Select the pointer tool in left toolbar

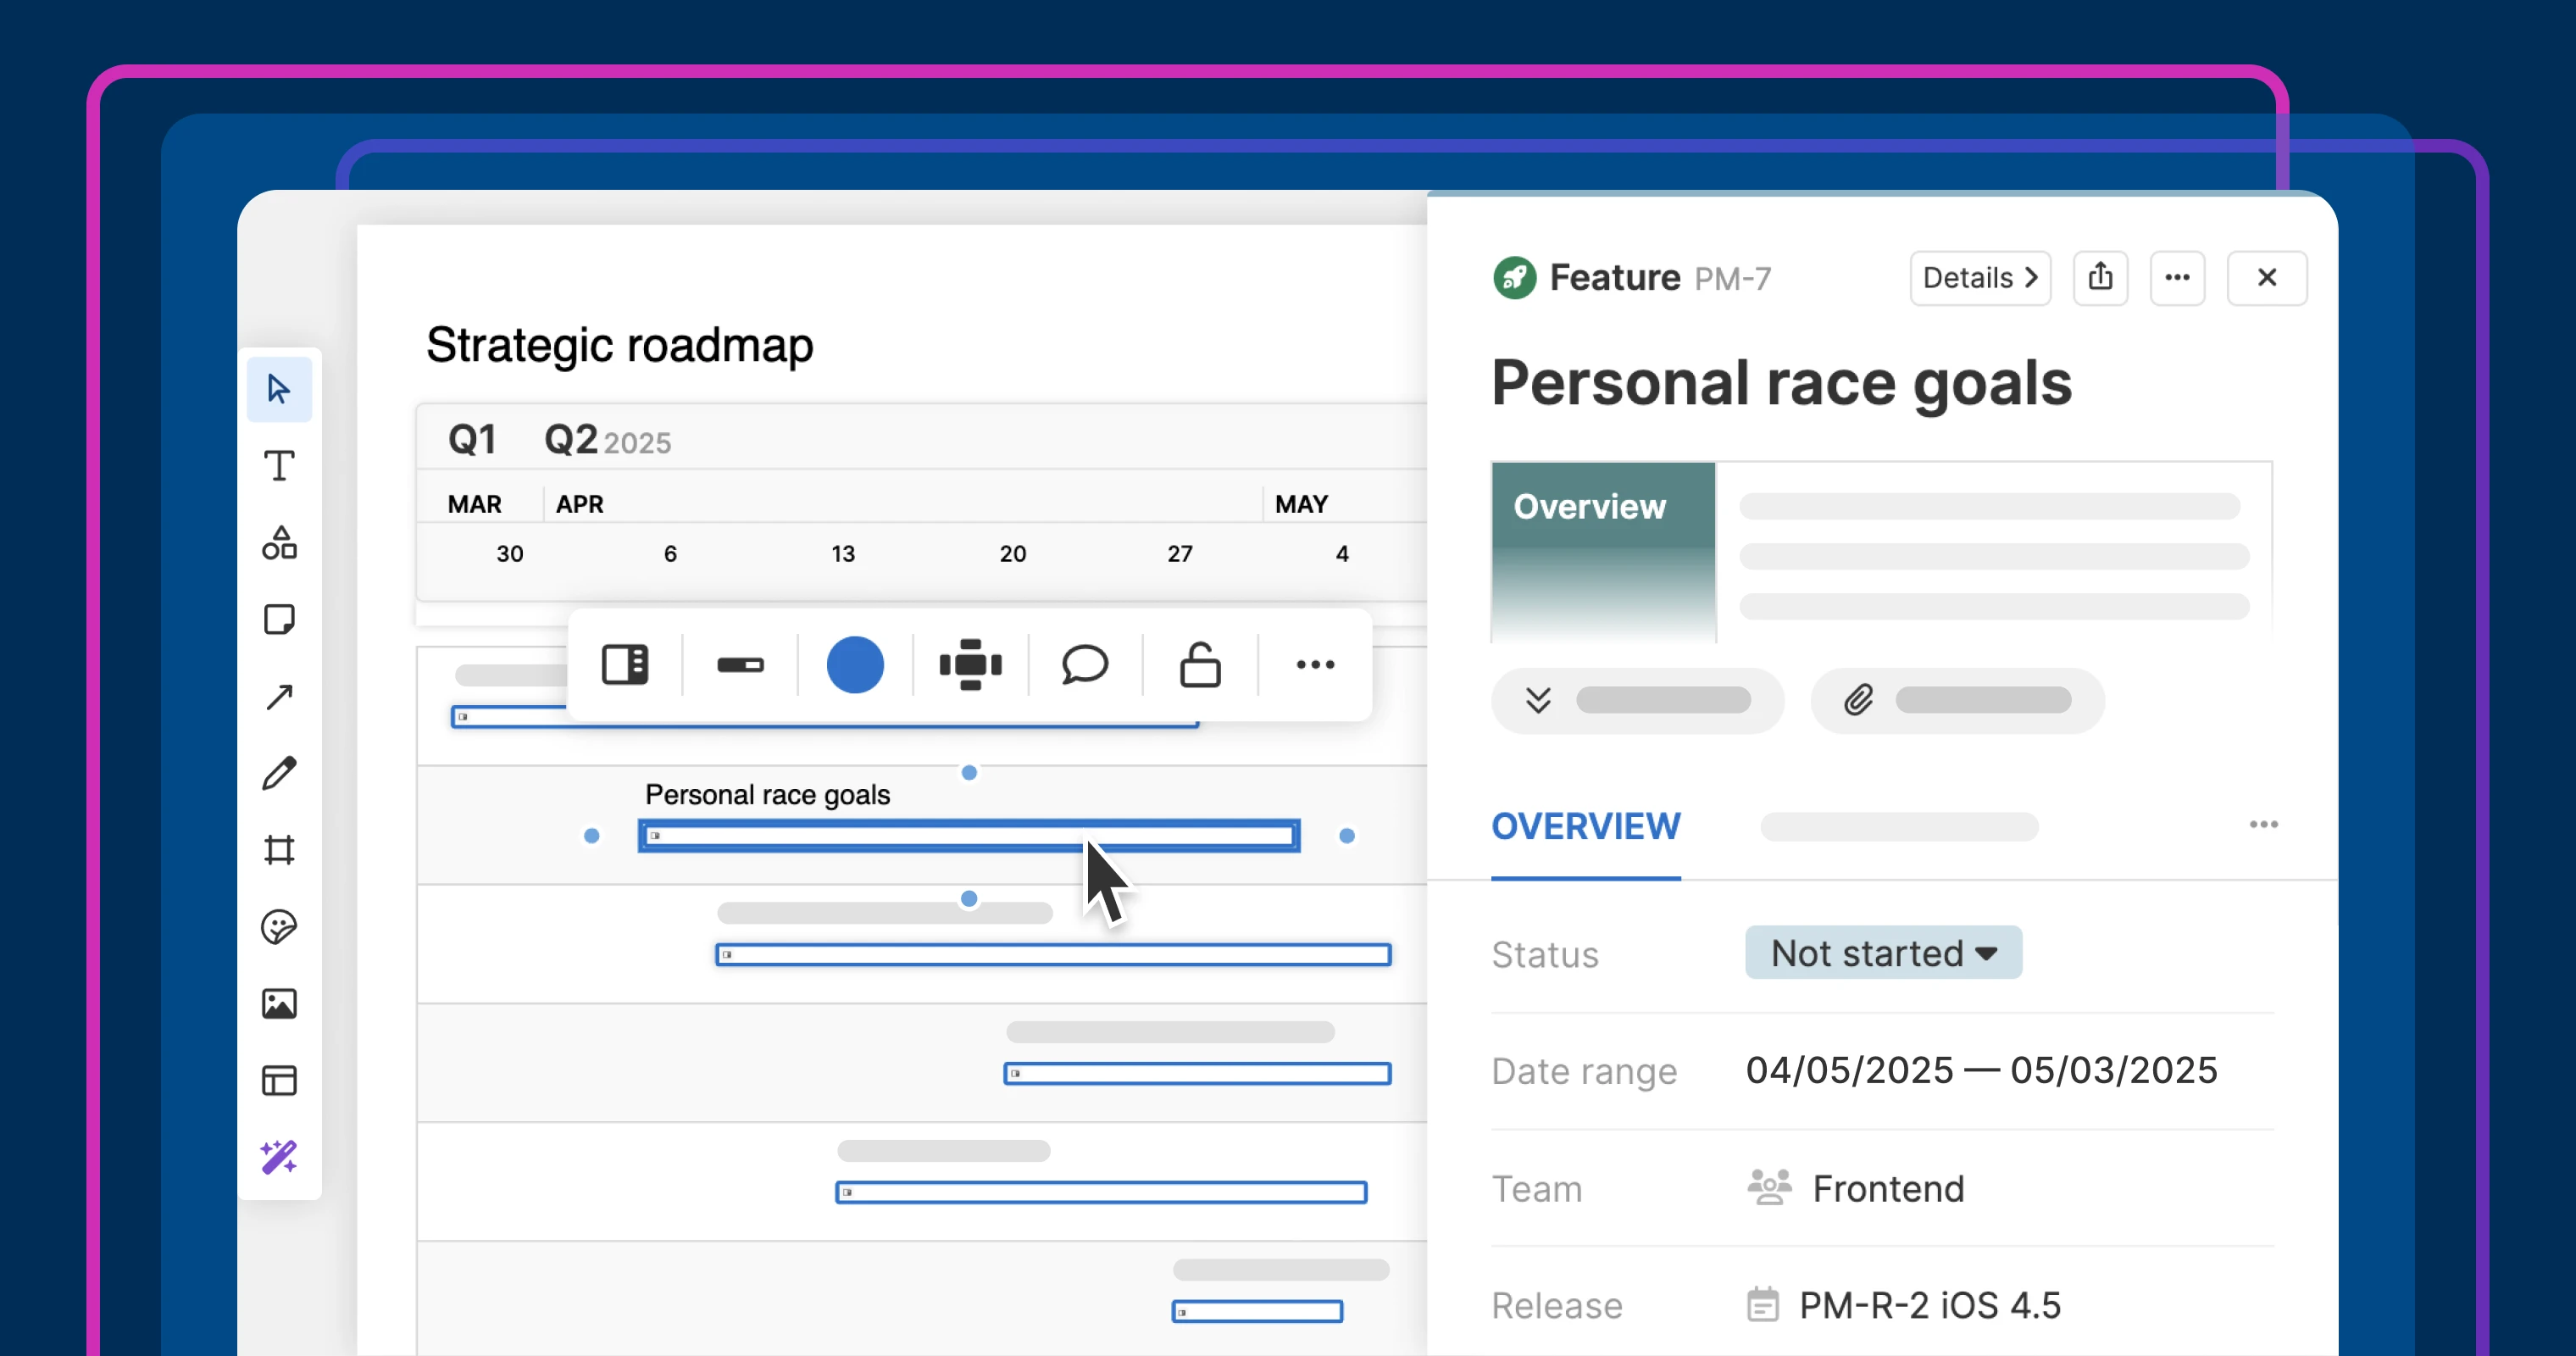pyautogui.click(x=279, y=389)
